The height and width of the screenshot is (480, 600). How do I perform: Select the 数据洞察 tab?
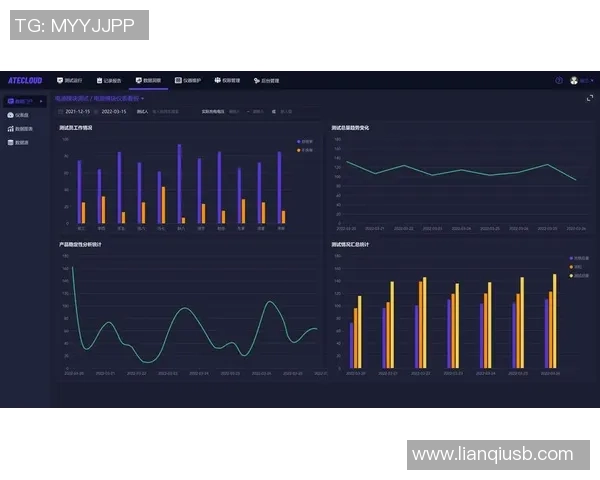[x=148, y=80]
